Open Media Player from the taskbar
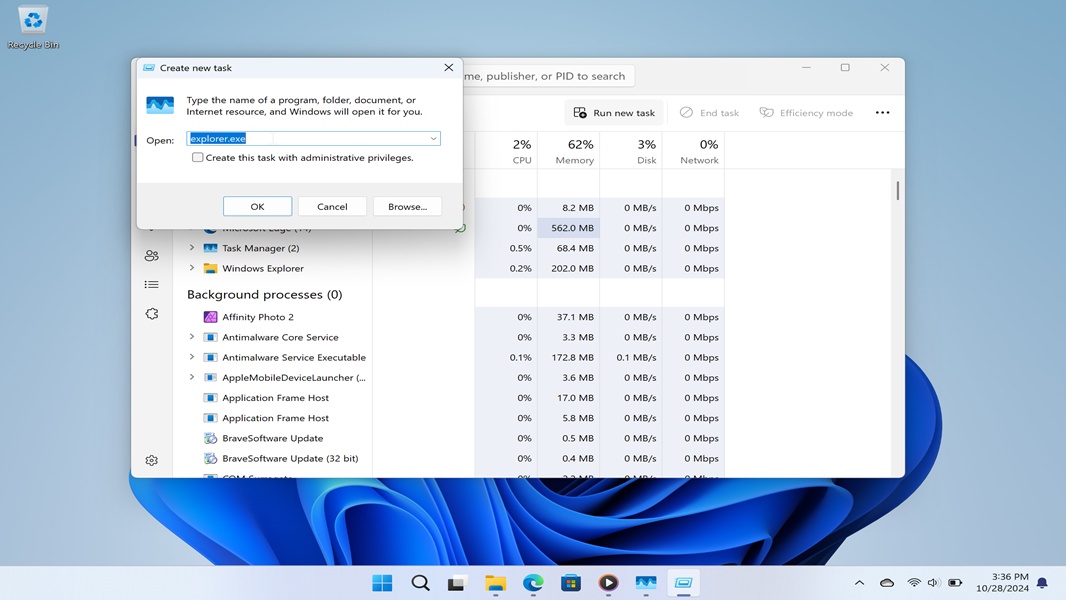 click(x=608, y=582)
